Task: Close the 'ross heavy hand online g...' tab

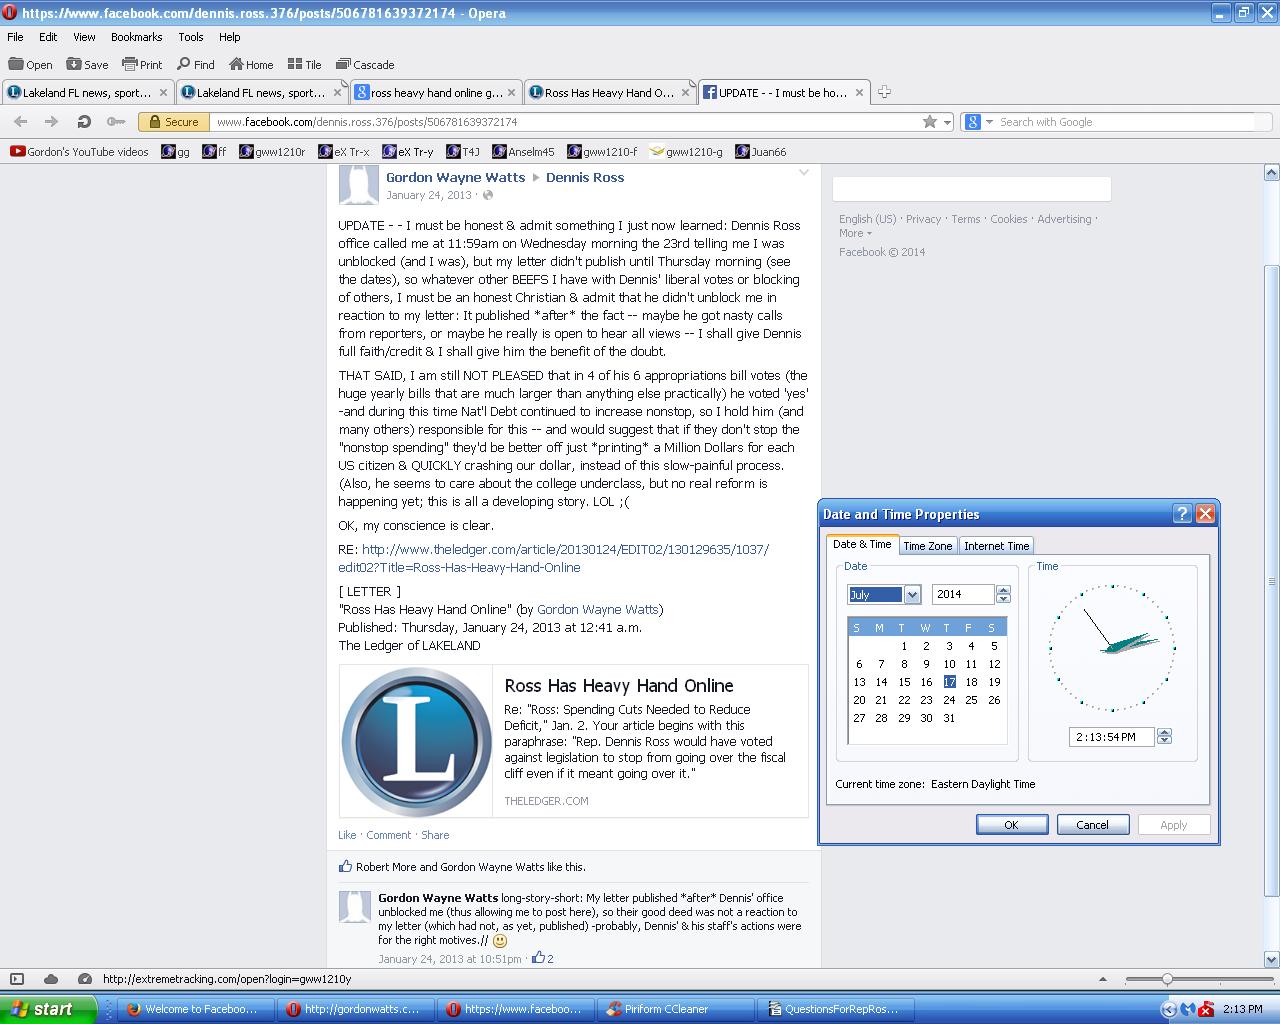Action: [511, 92]
